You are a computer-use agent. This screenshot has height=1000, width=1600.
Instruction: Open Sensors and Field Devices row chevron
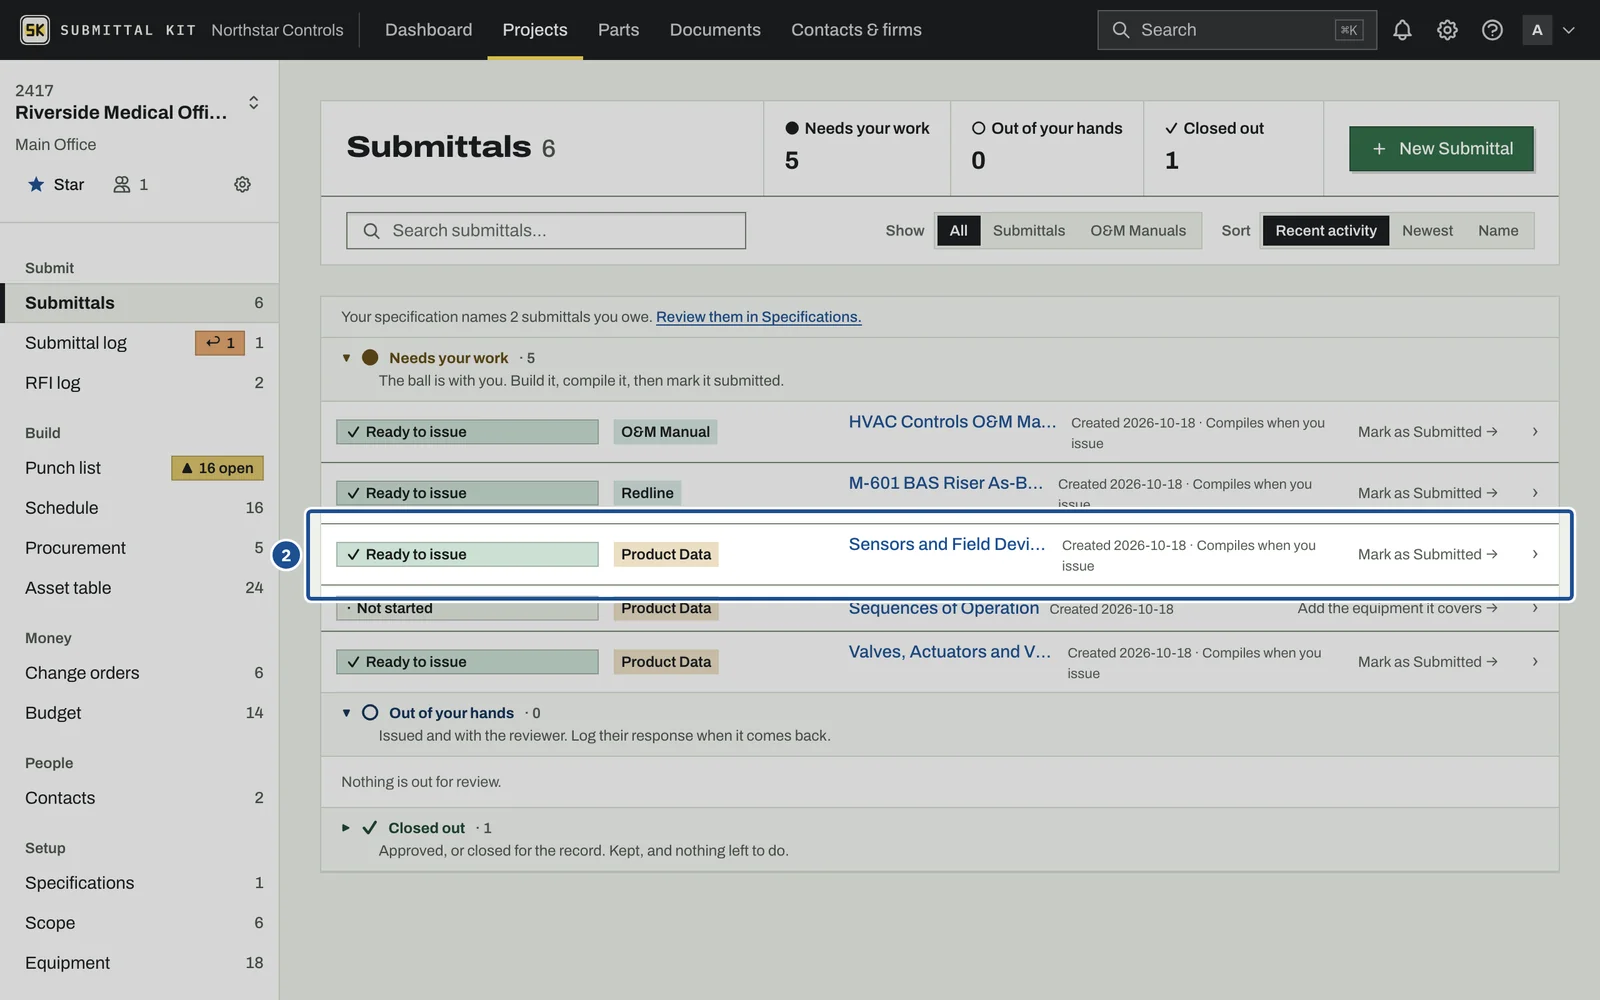1535,554
